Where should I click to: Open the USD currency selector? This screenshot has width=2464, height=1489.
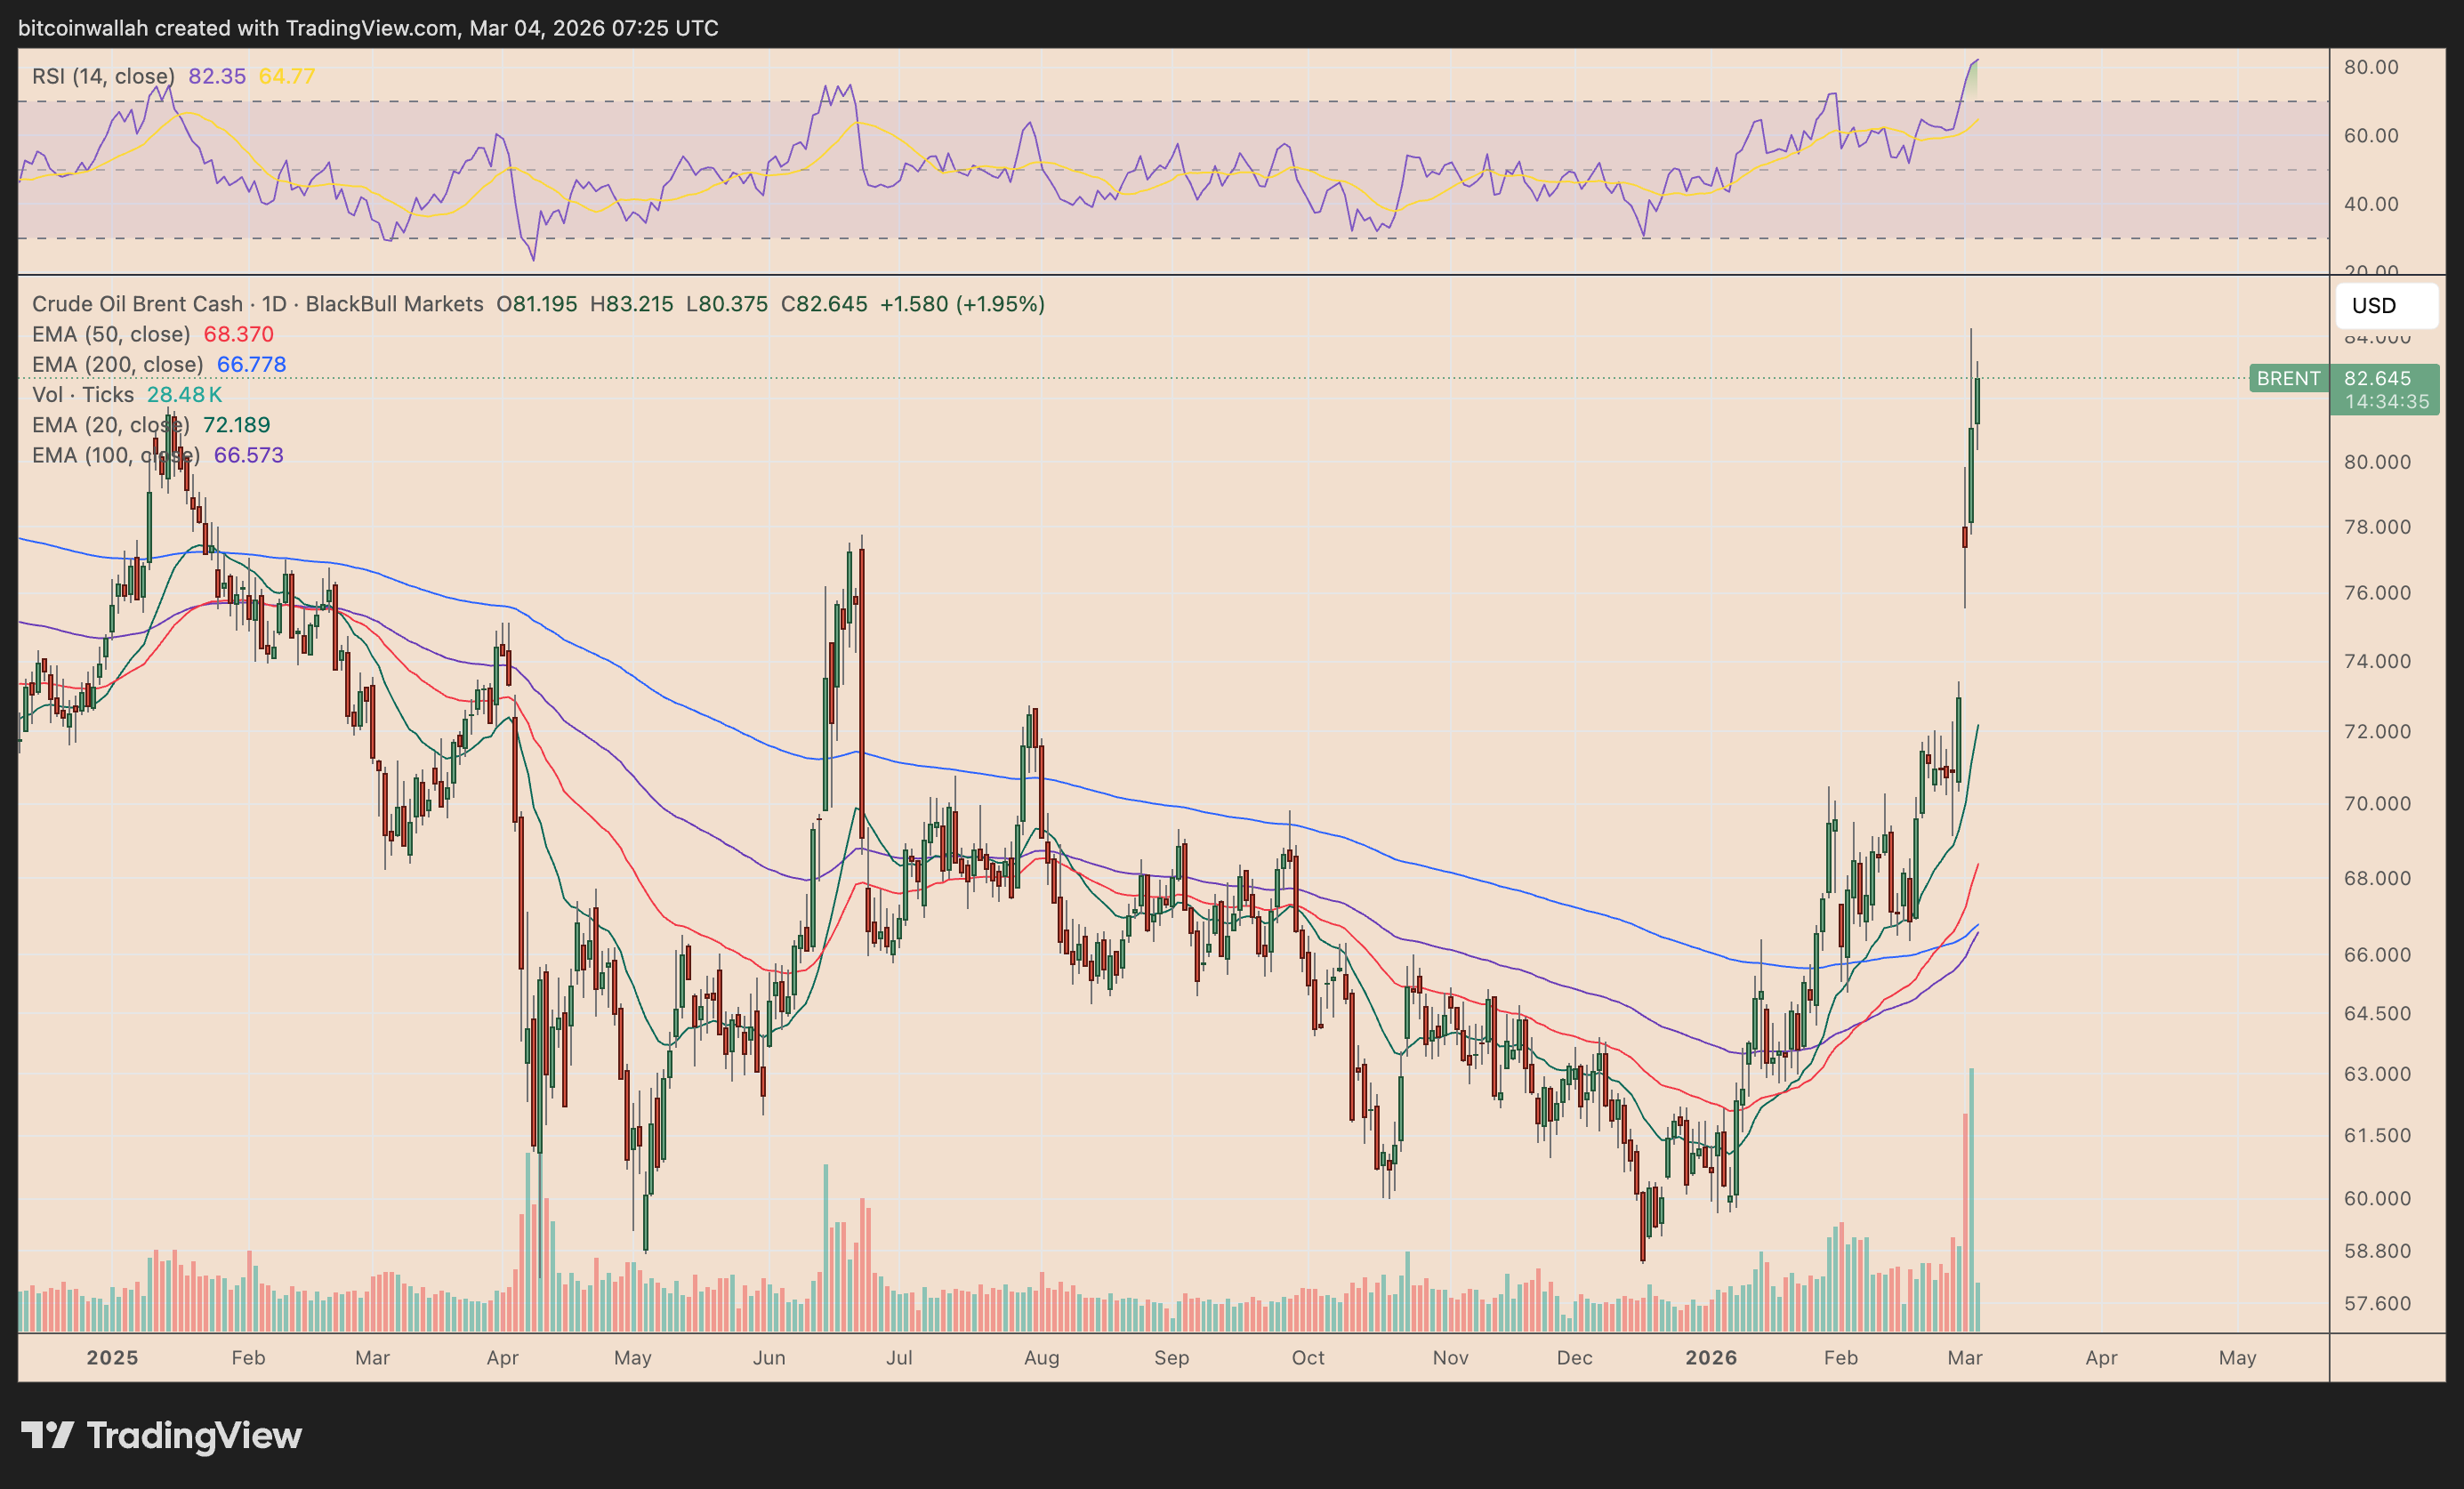point(2385,306)
